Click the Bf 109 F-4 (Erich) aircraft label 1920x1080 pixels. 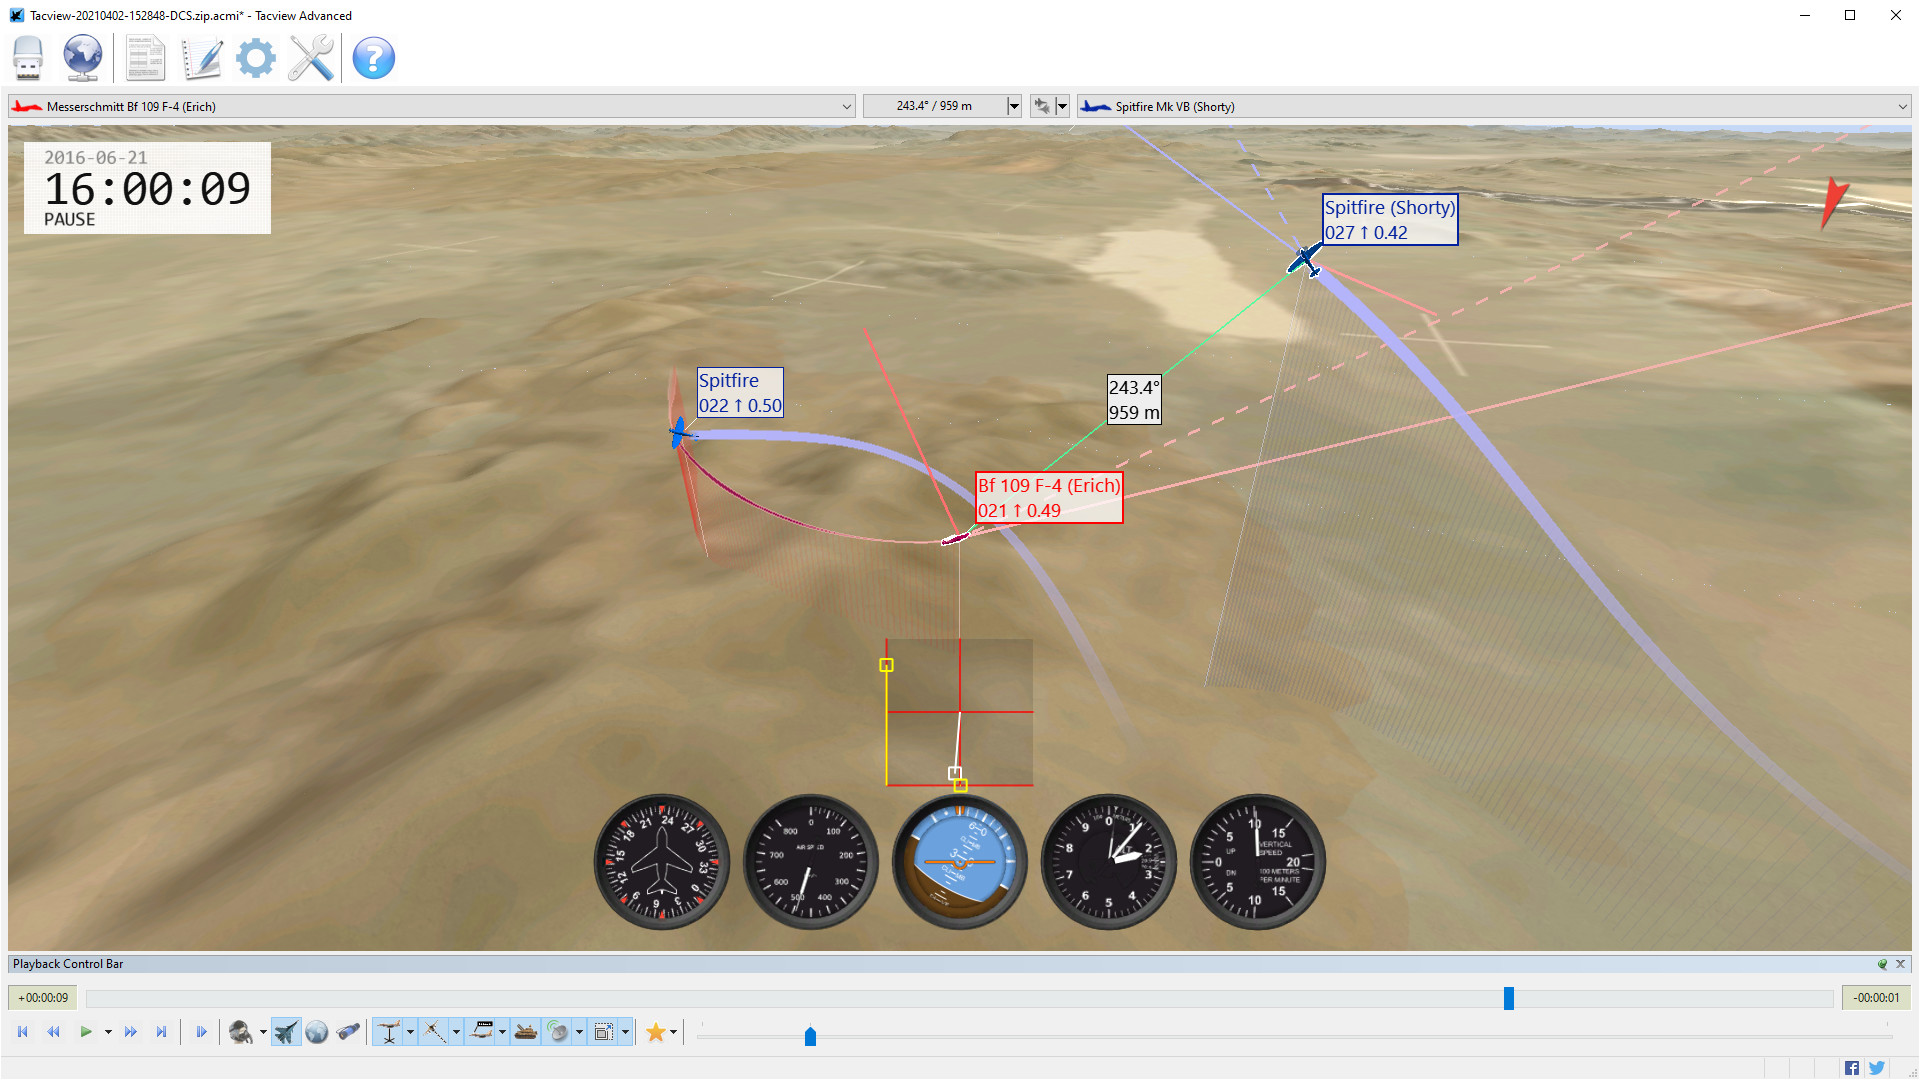coord(1049,497)
